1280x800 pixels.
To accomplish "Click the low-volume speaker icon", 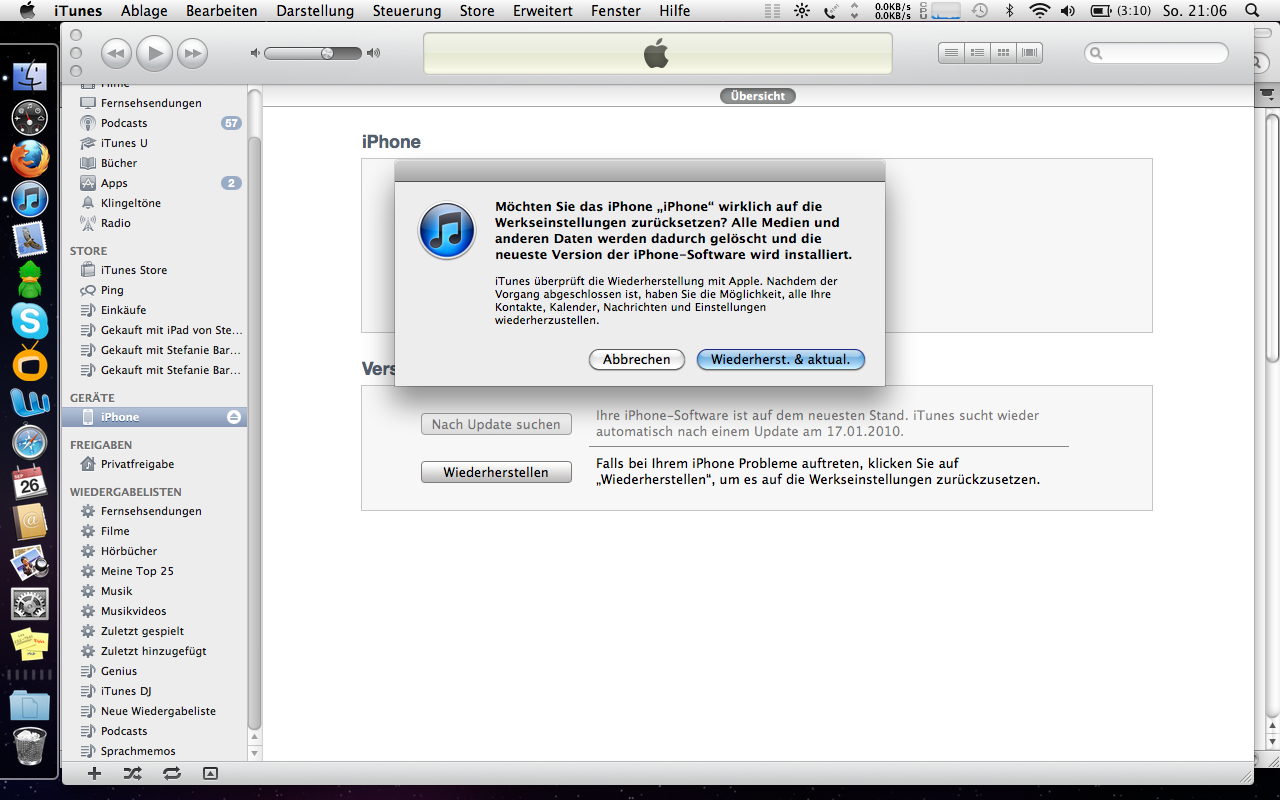I will 255,53.
